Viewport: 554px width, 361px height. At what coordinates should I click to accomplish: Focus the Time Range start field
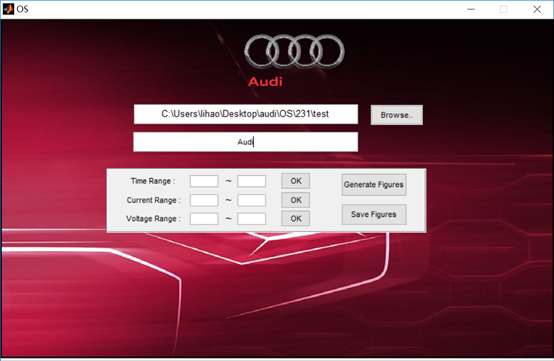point(204,181)
